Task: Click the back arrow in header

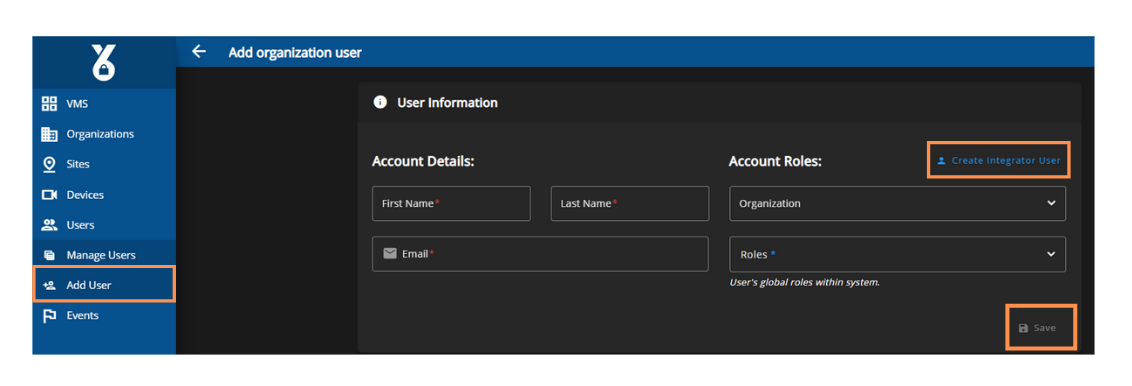Action: pos(199,52)
